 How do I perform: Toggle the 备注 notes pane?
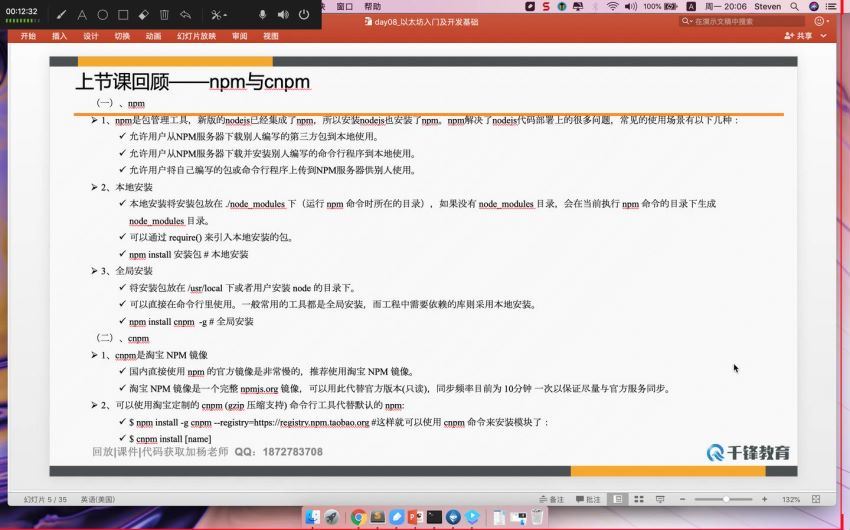pyautogui.click(x=551, y=499)
